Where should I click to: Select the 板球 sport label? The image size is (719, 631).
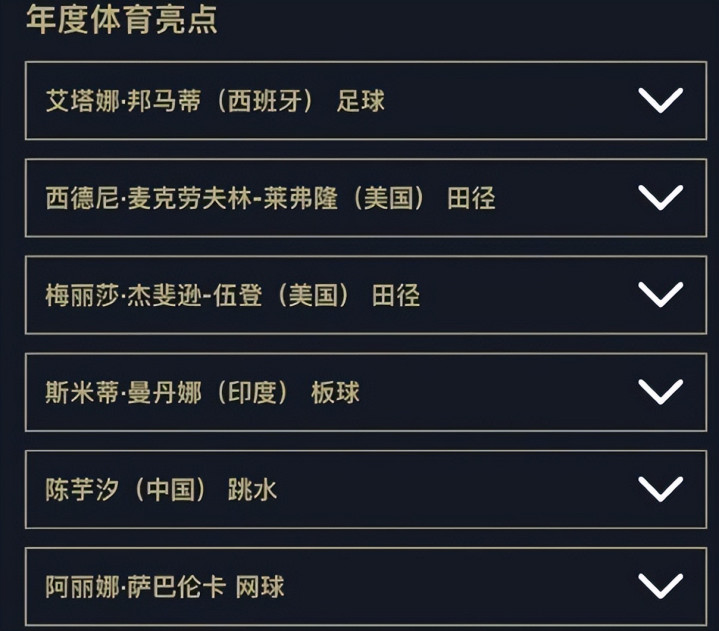pyautogui.click(x=335, y=392)
